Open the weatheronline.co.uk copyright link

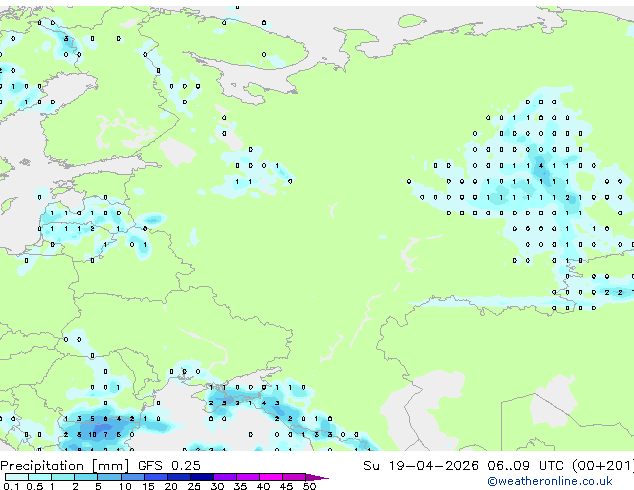(x=550, y=481)
